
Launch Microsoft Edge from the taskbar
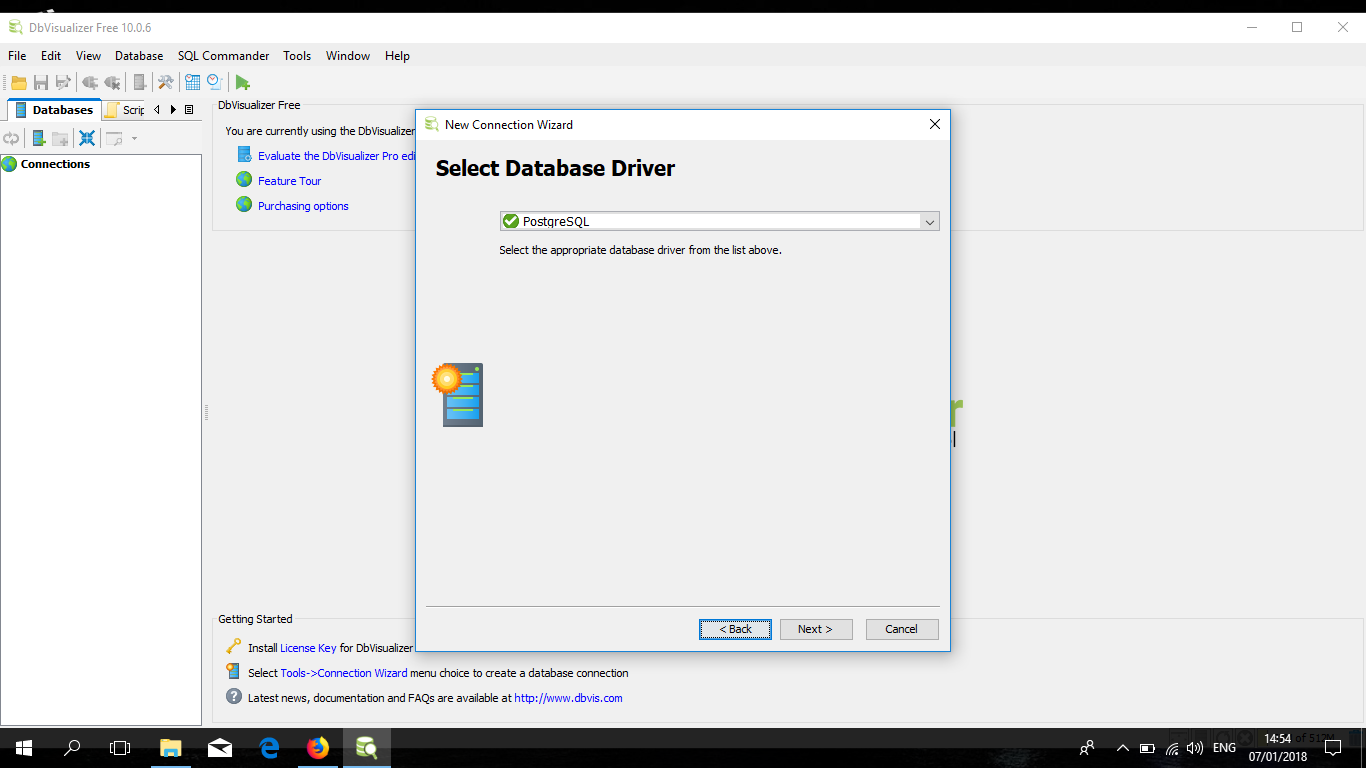pyautogui.click(x=269, y=748)
